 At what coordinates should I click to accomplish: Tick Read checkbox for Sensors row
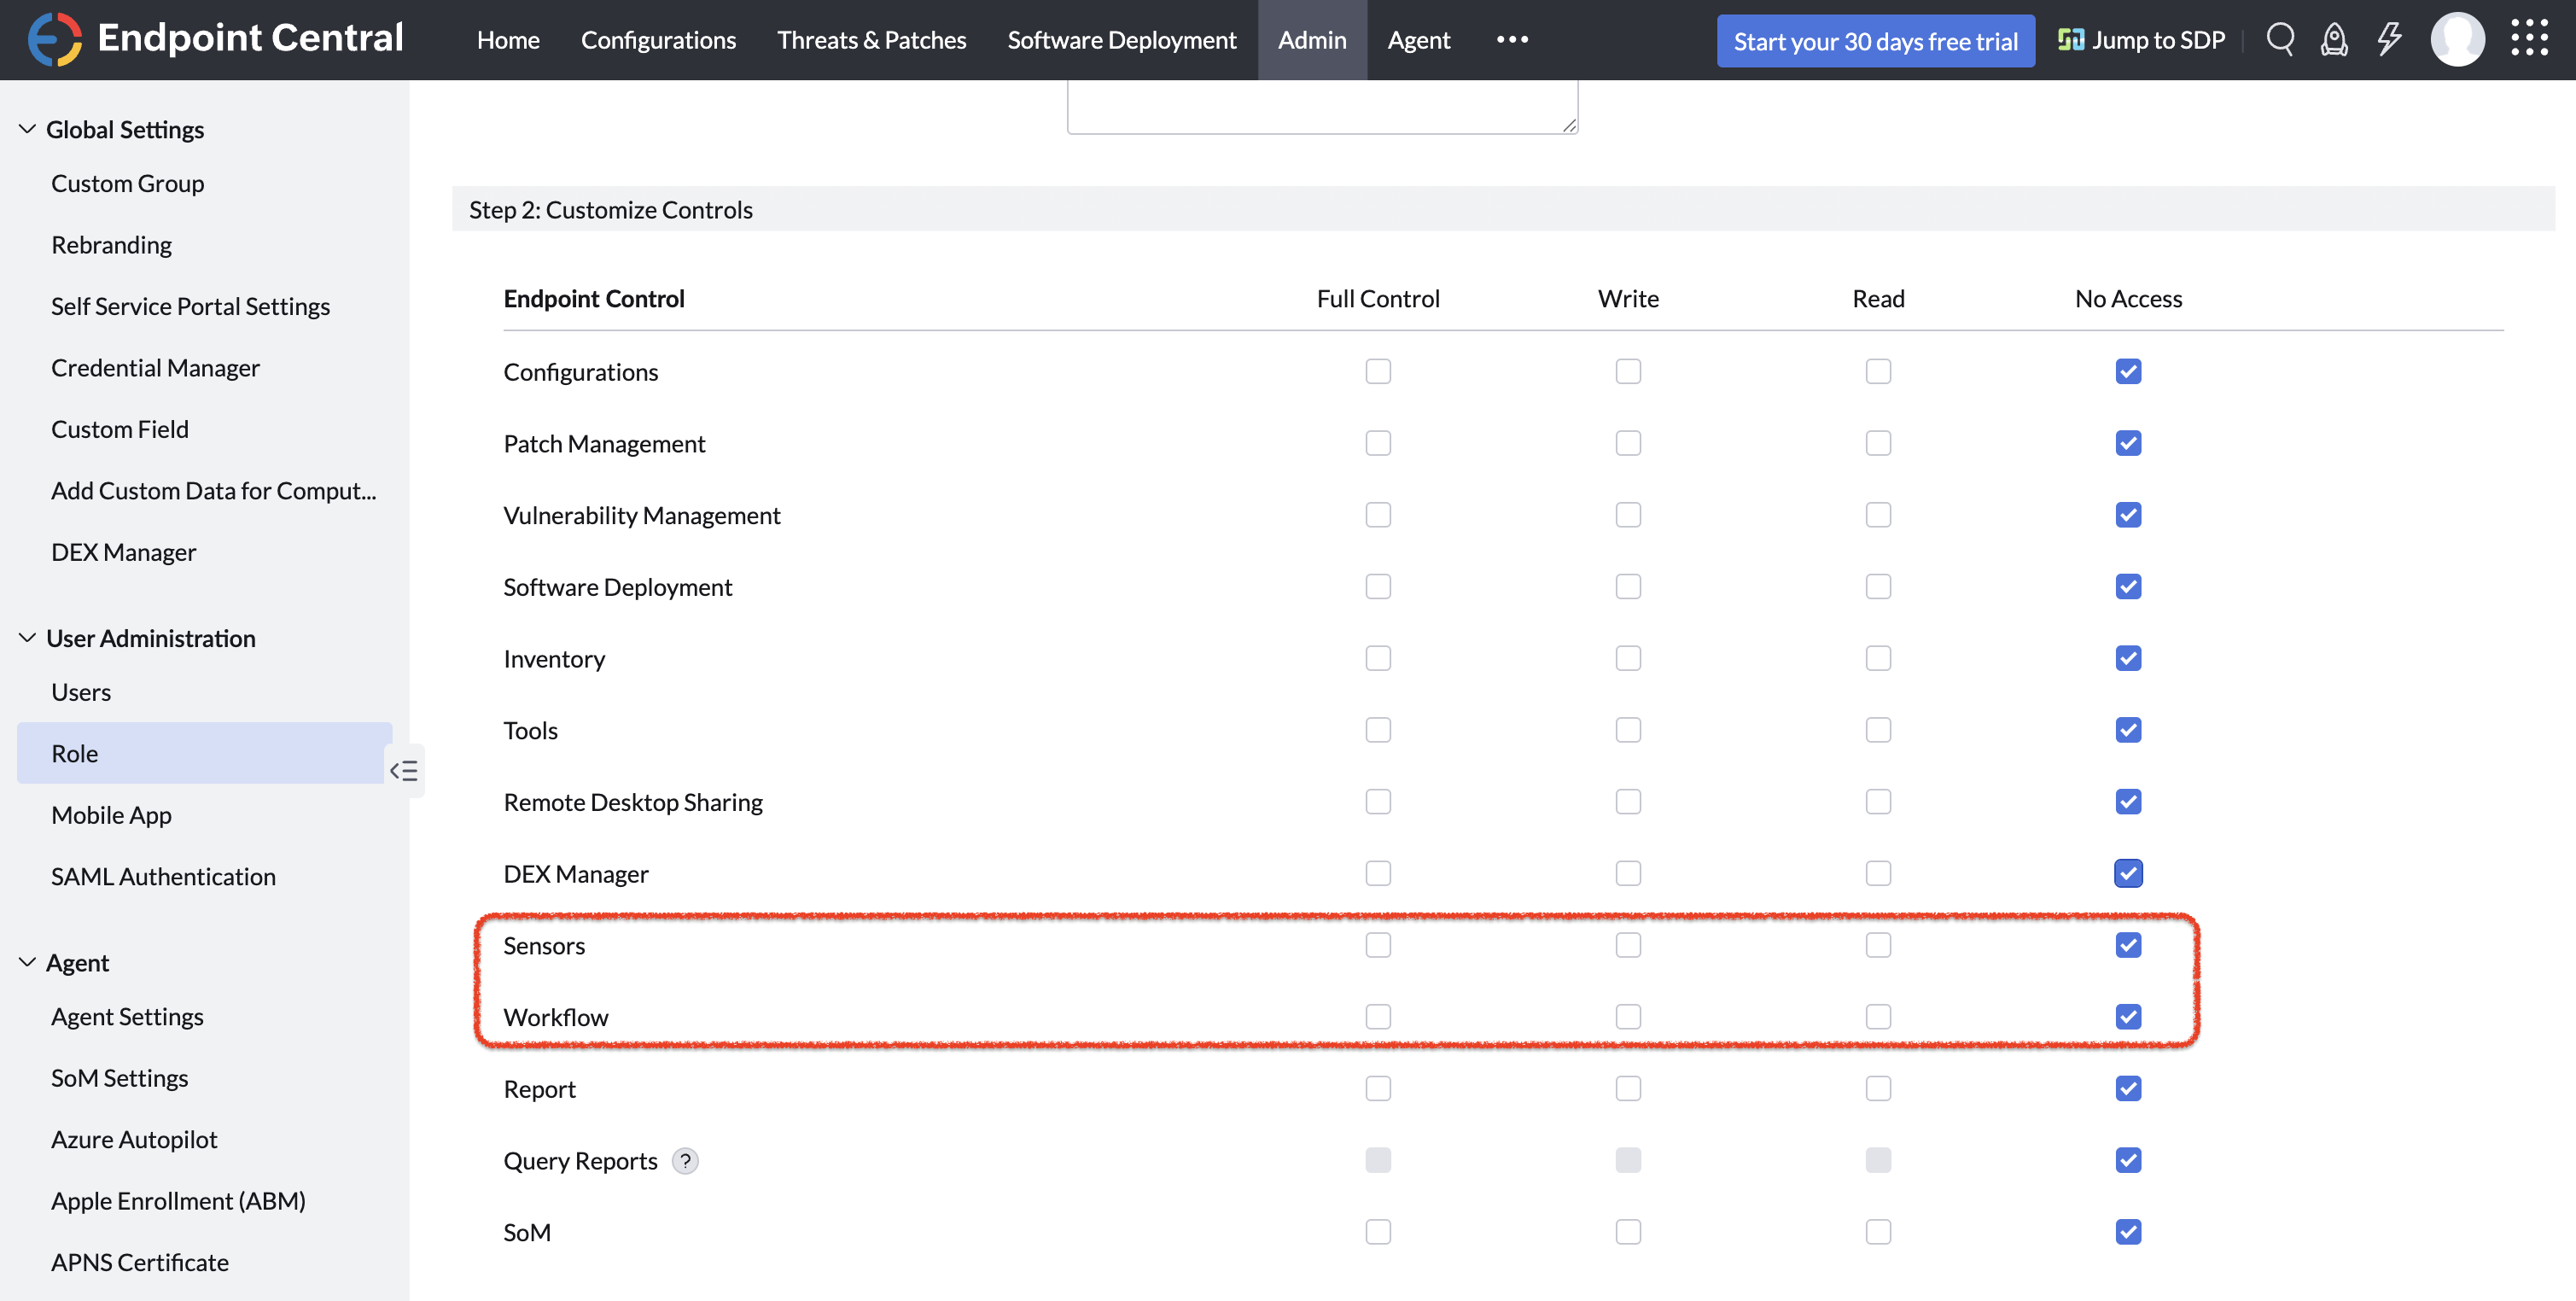click(1878, 945)
